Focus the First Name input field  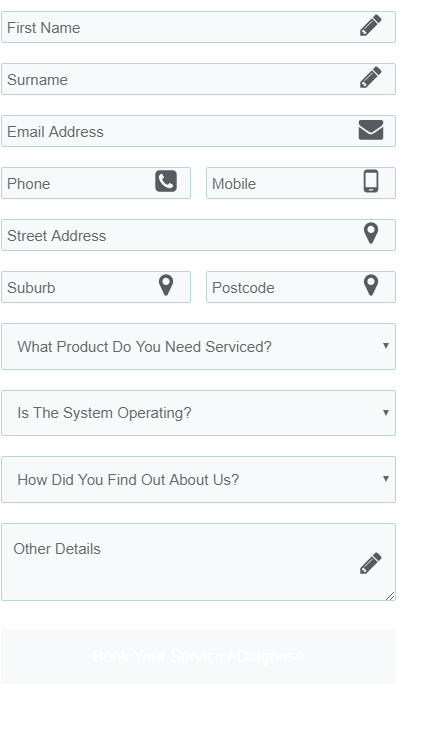pyautogui.click(x=198, y=27)
